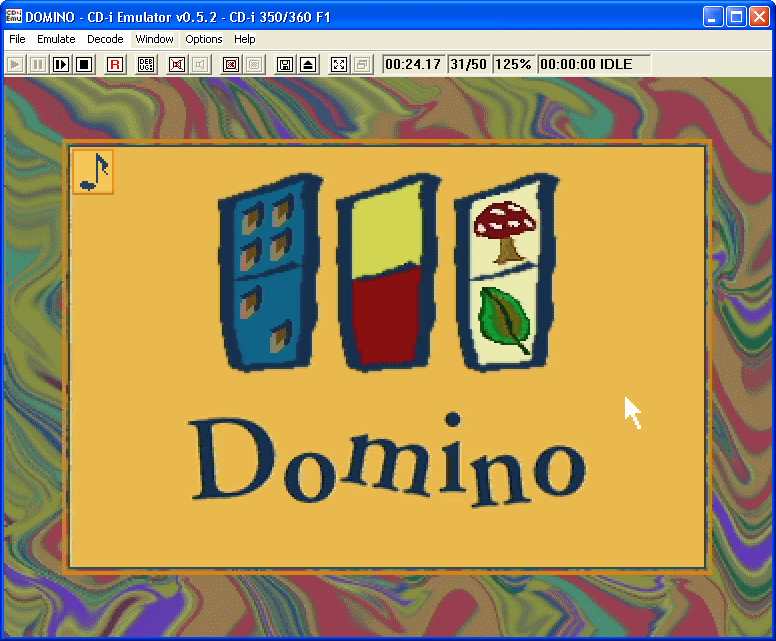Expand the Window menu

[x=154, y=39]
